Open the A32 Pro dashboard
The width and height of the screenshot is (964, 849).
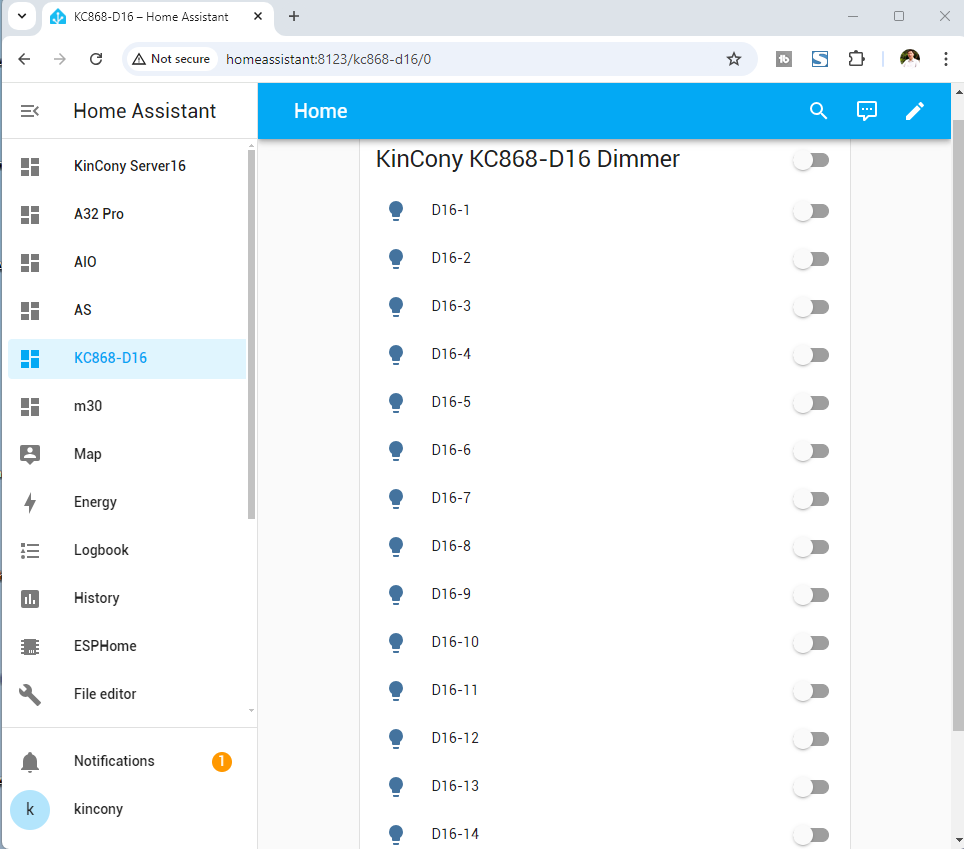point(99,214)
